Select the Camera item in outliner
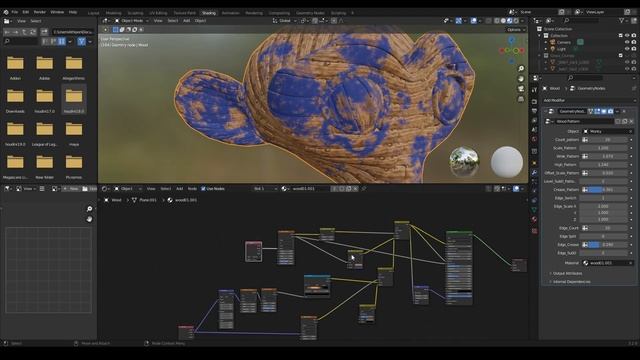 click(564, 42)
